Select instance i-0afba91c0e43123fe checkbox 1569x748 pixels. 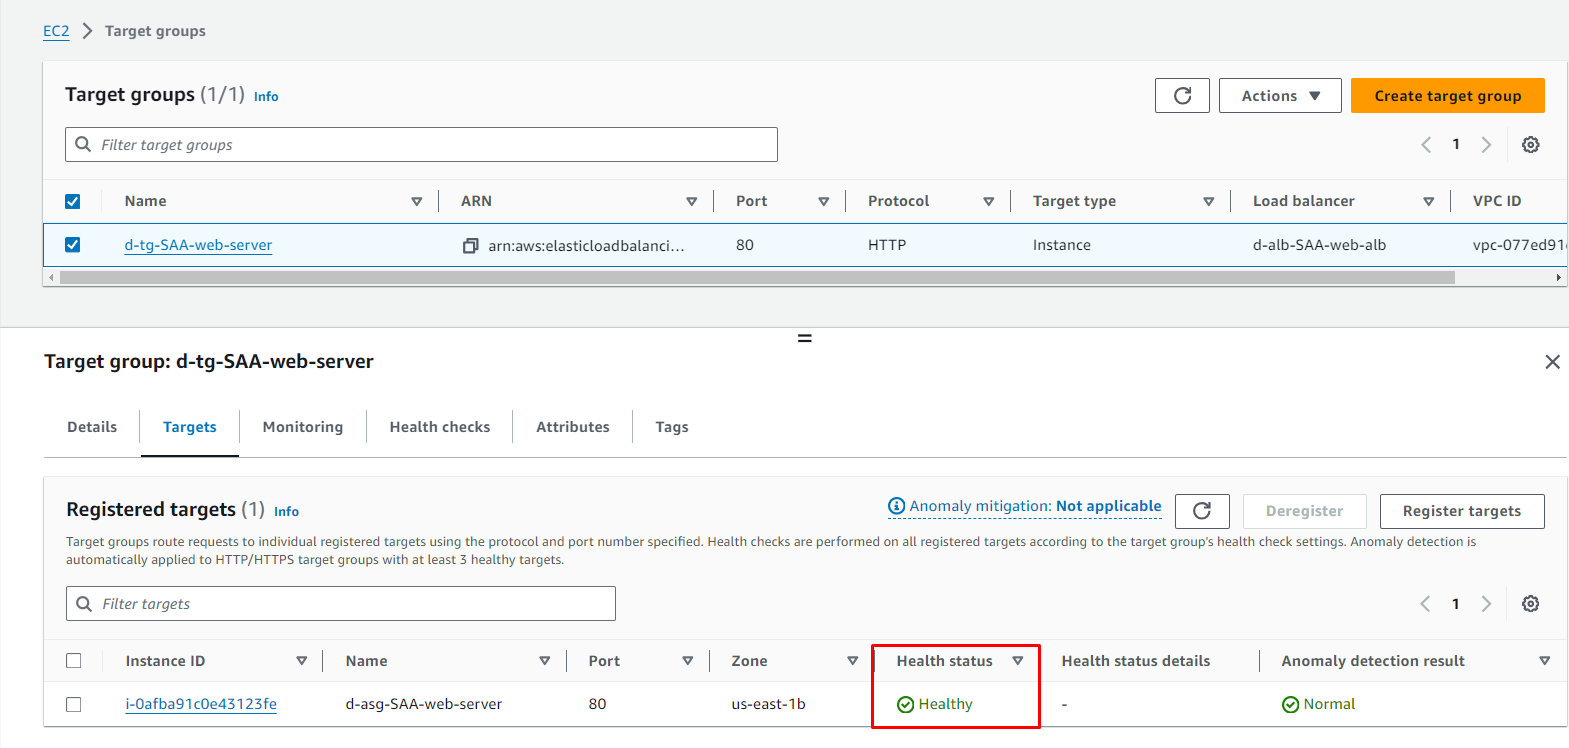(74, 704)
